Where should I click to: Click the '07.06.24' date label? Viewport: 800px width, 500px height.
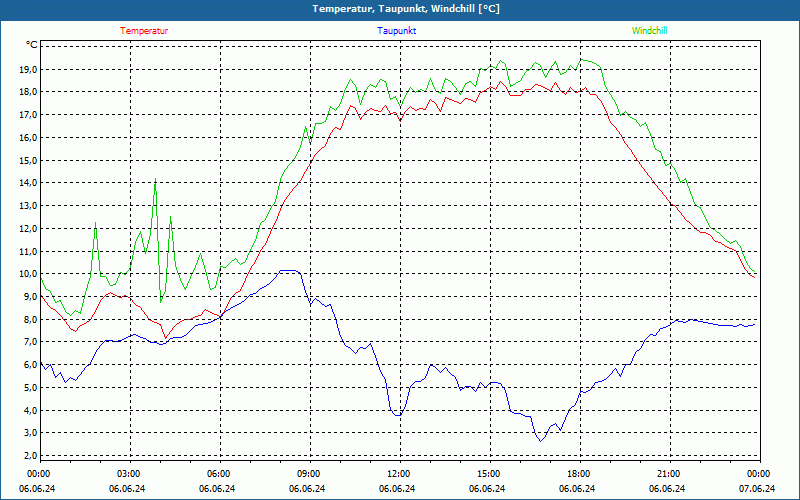pyautogui.click(x=757, y=488)
